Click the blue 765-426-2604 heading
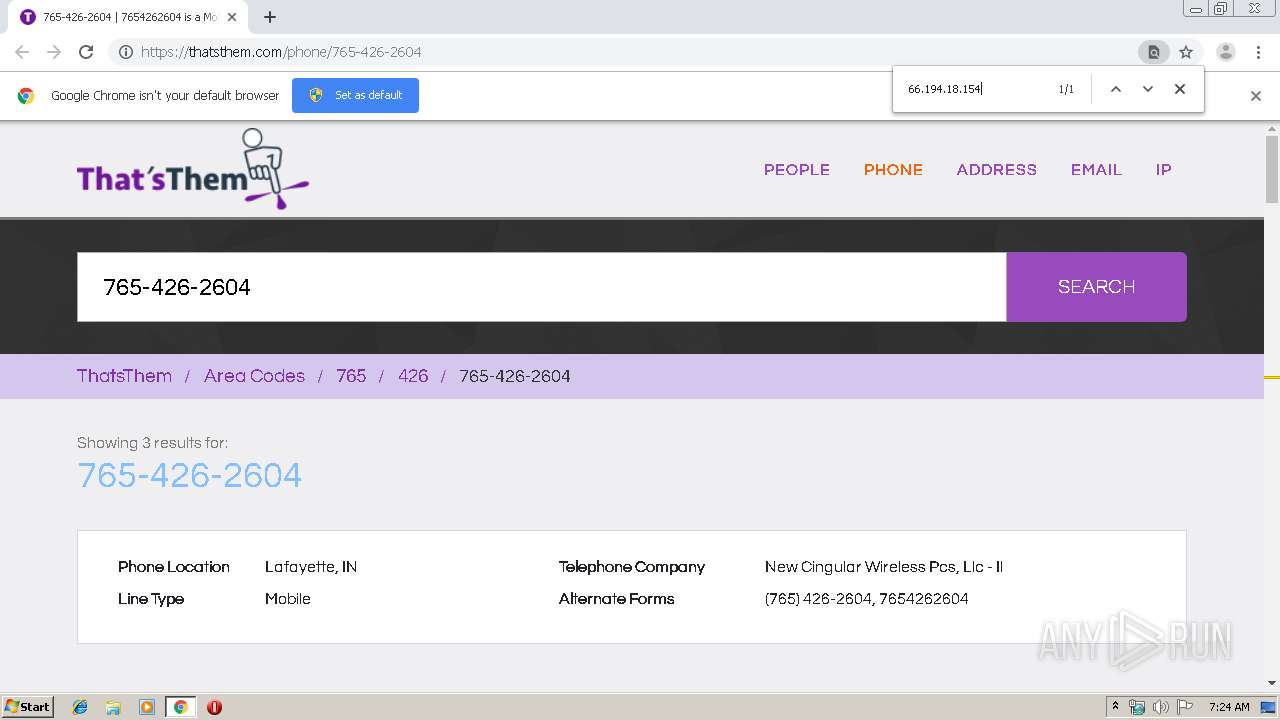The height and width of the screenshot is (720, 1280). tap(189, 475)
